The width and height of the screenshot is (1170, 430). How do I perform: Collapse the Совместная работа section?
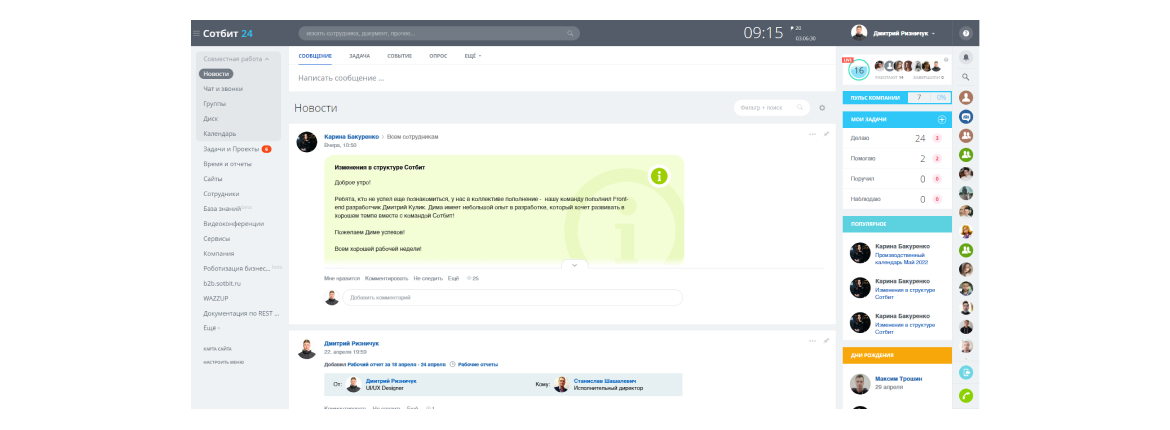pyautogui.click(x=236, y=58)
